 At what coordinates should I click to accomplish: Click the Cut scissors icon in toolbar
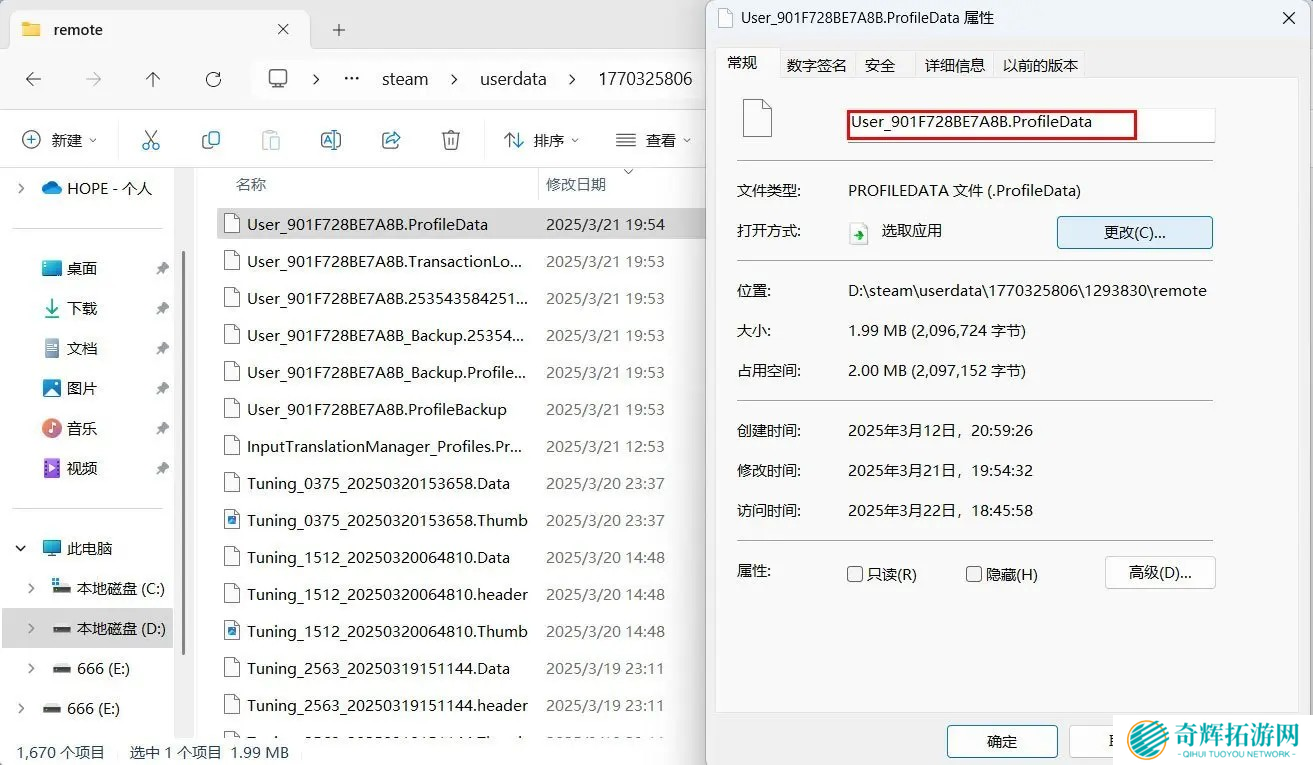pyautogui.click(x=151, y=140)
